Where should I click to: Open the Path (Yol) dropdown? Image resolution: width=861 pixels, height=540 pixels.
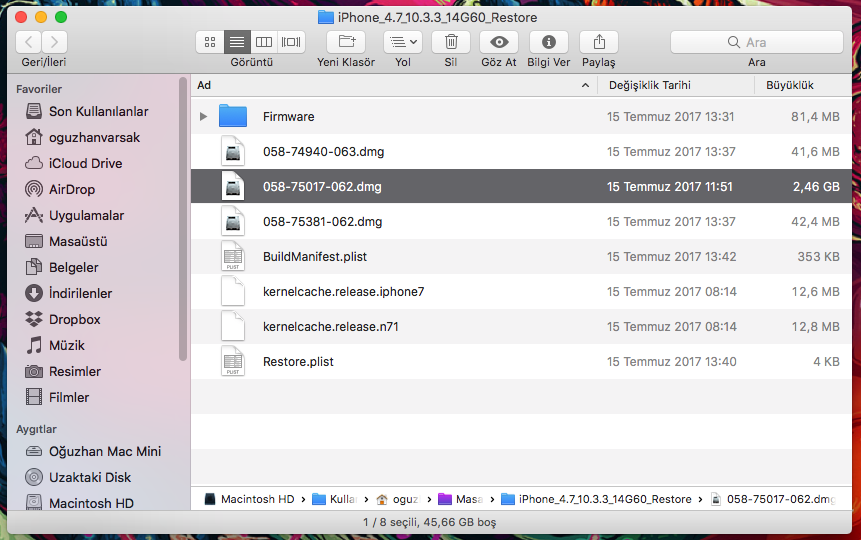click(x=402, y=42)
